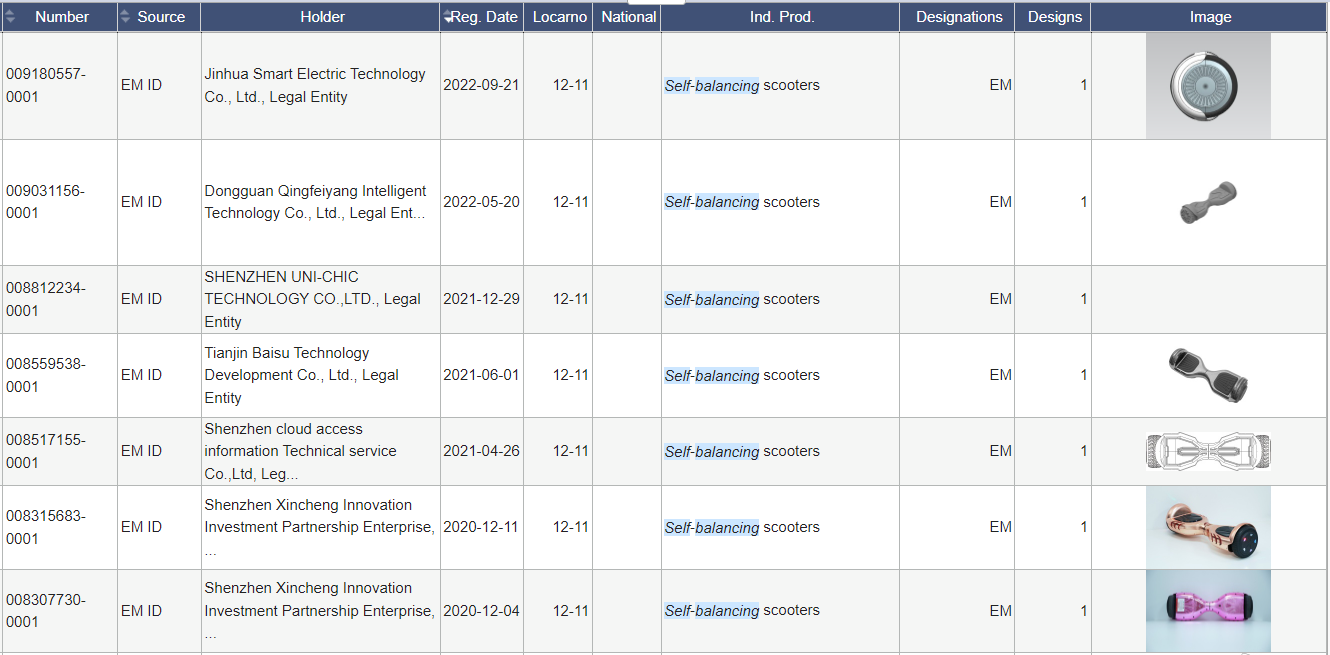Click the Designs column header

coord(1054,17)
